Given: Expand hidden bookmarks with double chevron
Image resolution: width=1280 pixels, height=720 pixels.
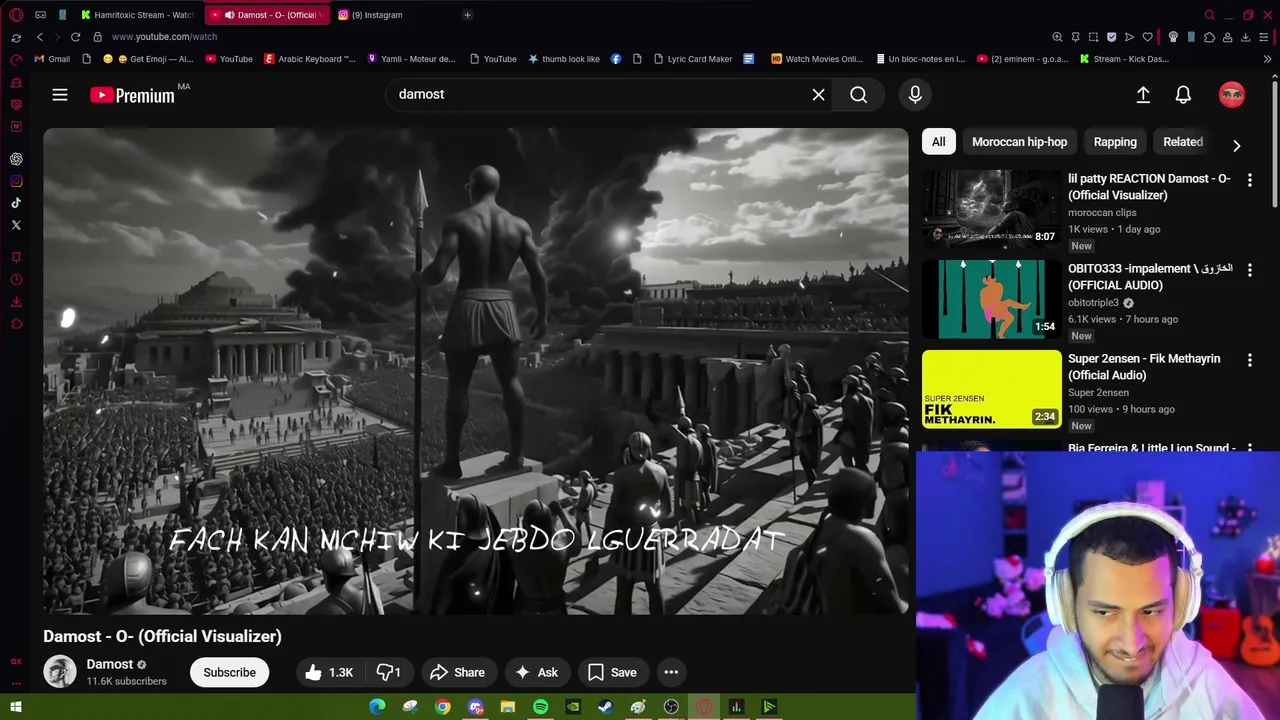Looking at the screenshot, I should tap(1268, 59).
